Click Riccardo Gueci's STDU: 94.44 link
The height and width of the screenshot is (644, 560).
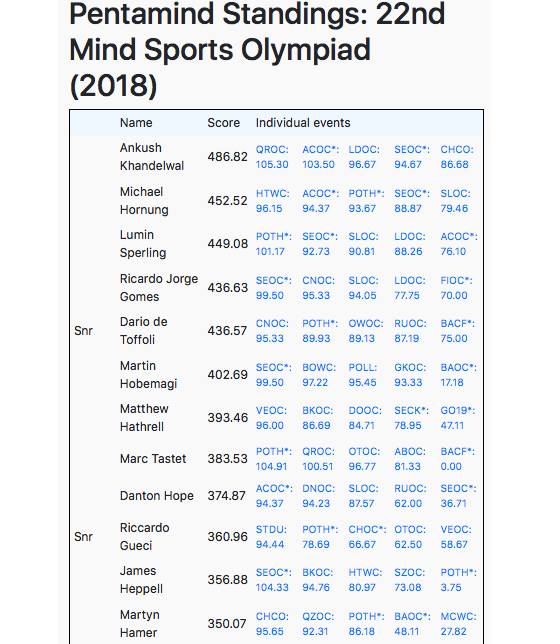point(271,537)
